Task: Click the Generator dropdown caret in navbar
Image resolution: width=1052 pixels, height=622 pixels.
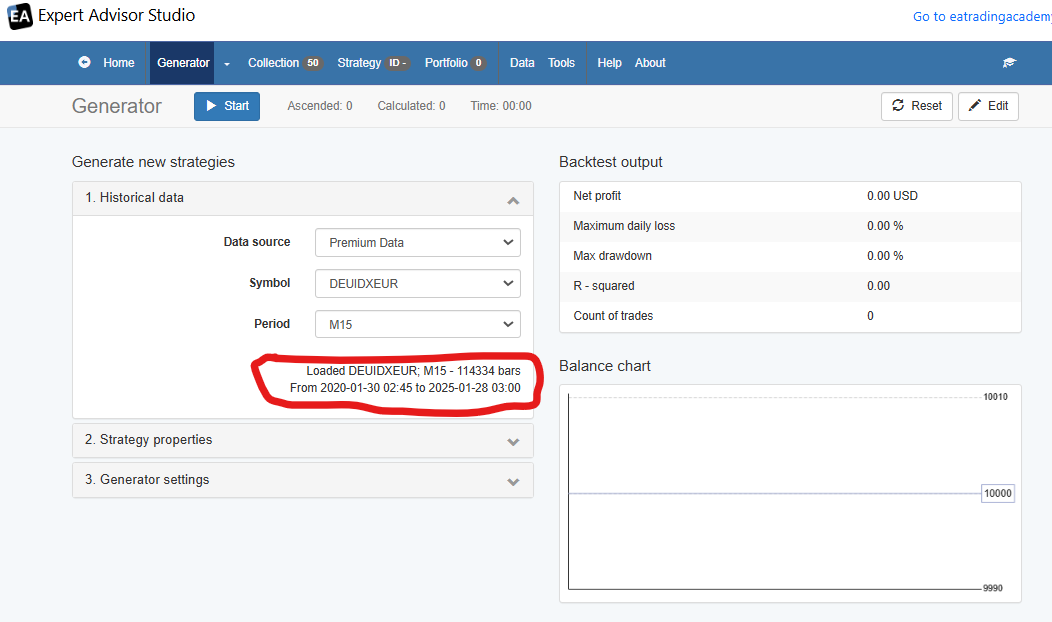Action: tap(227, 64)
